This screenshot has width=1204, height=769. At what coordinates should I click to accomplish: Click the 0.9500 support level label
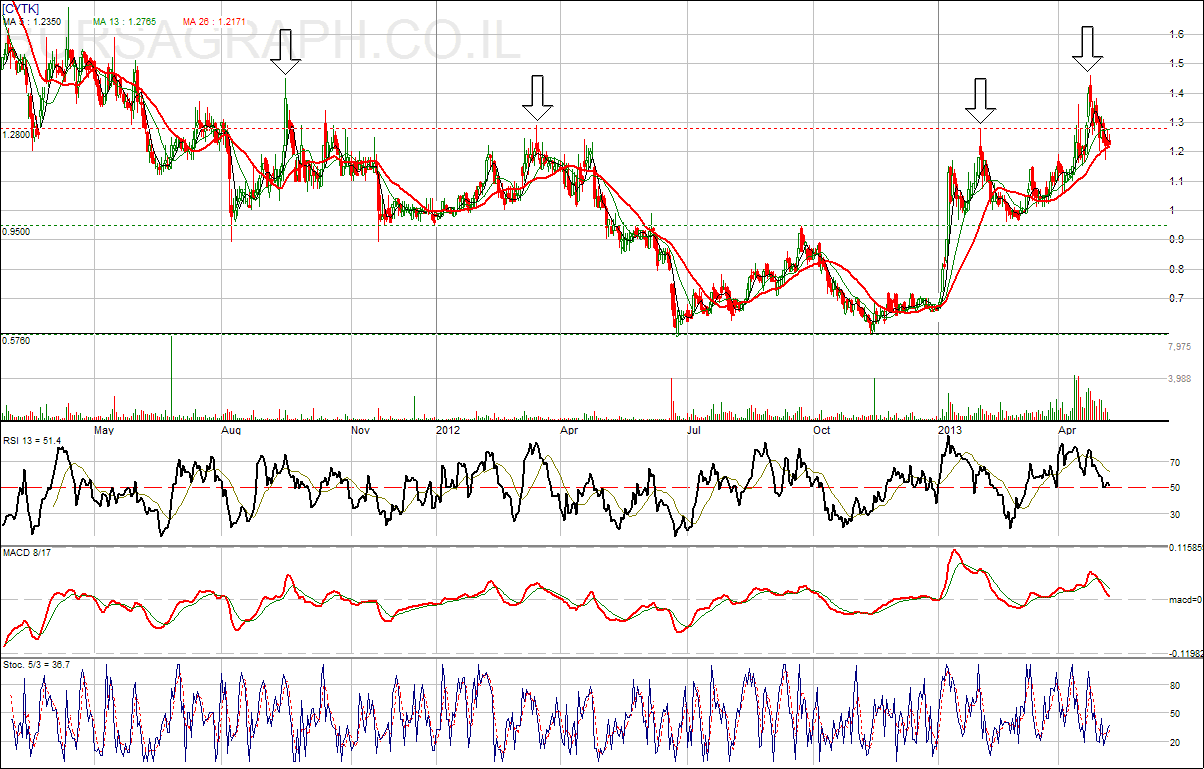point(16,231)
